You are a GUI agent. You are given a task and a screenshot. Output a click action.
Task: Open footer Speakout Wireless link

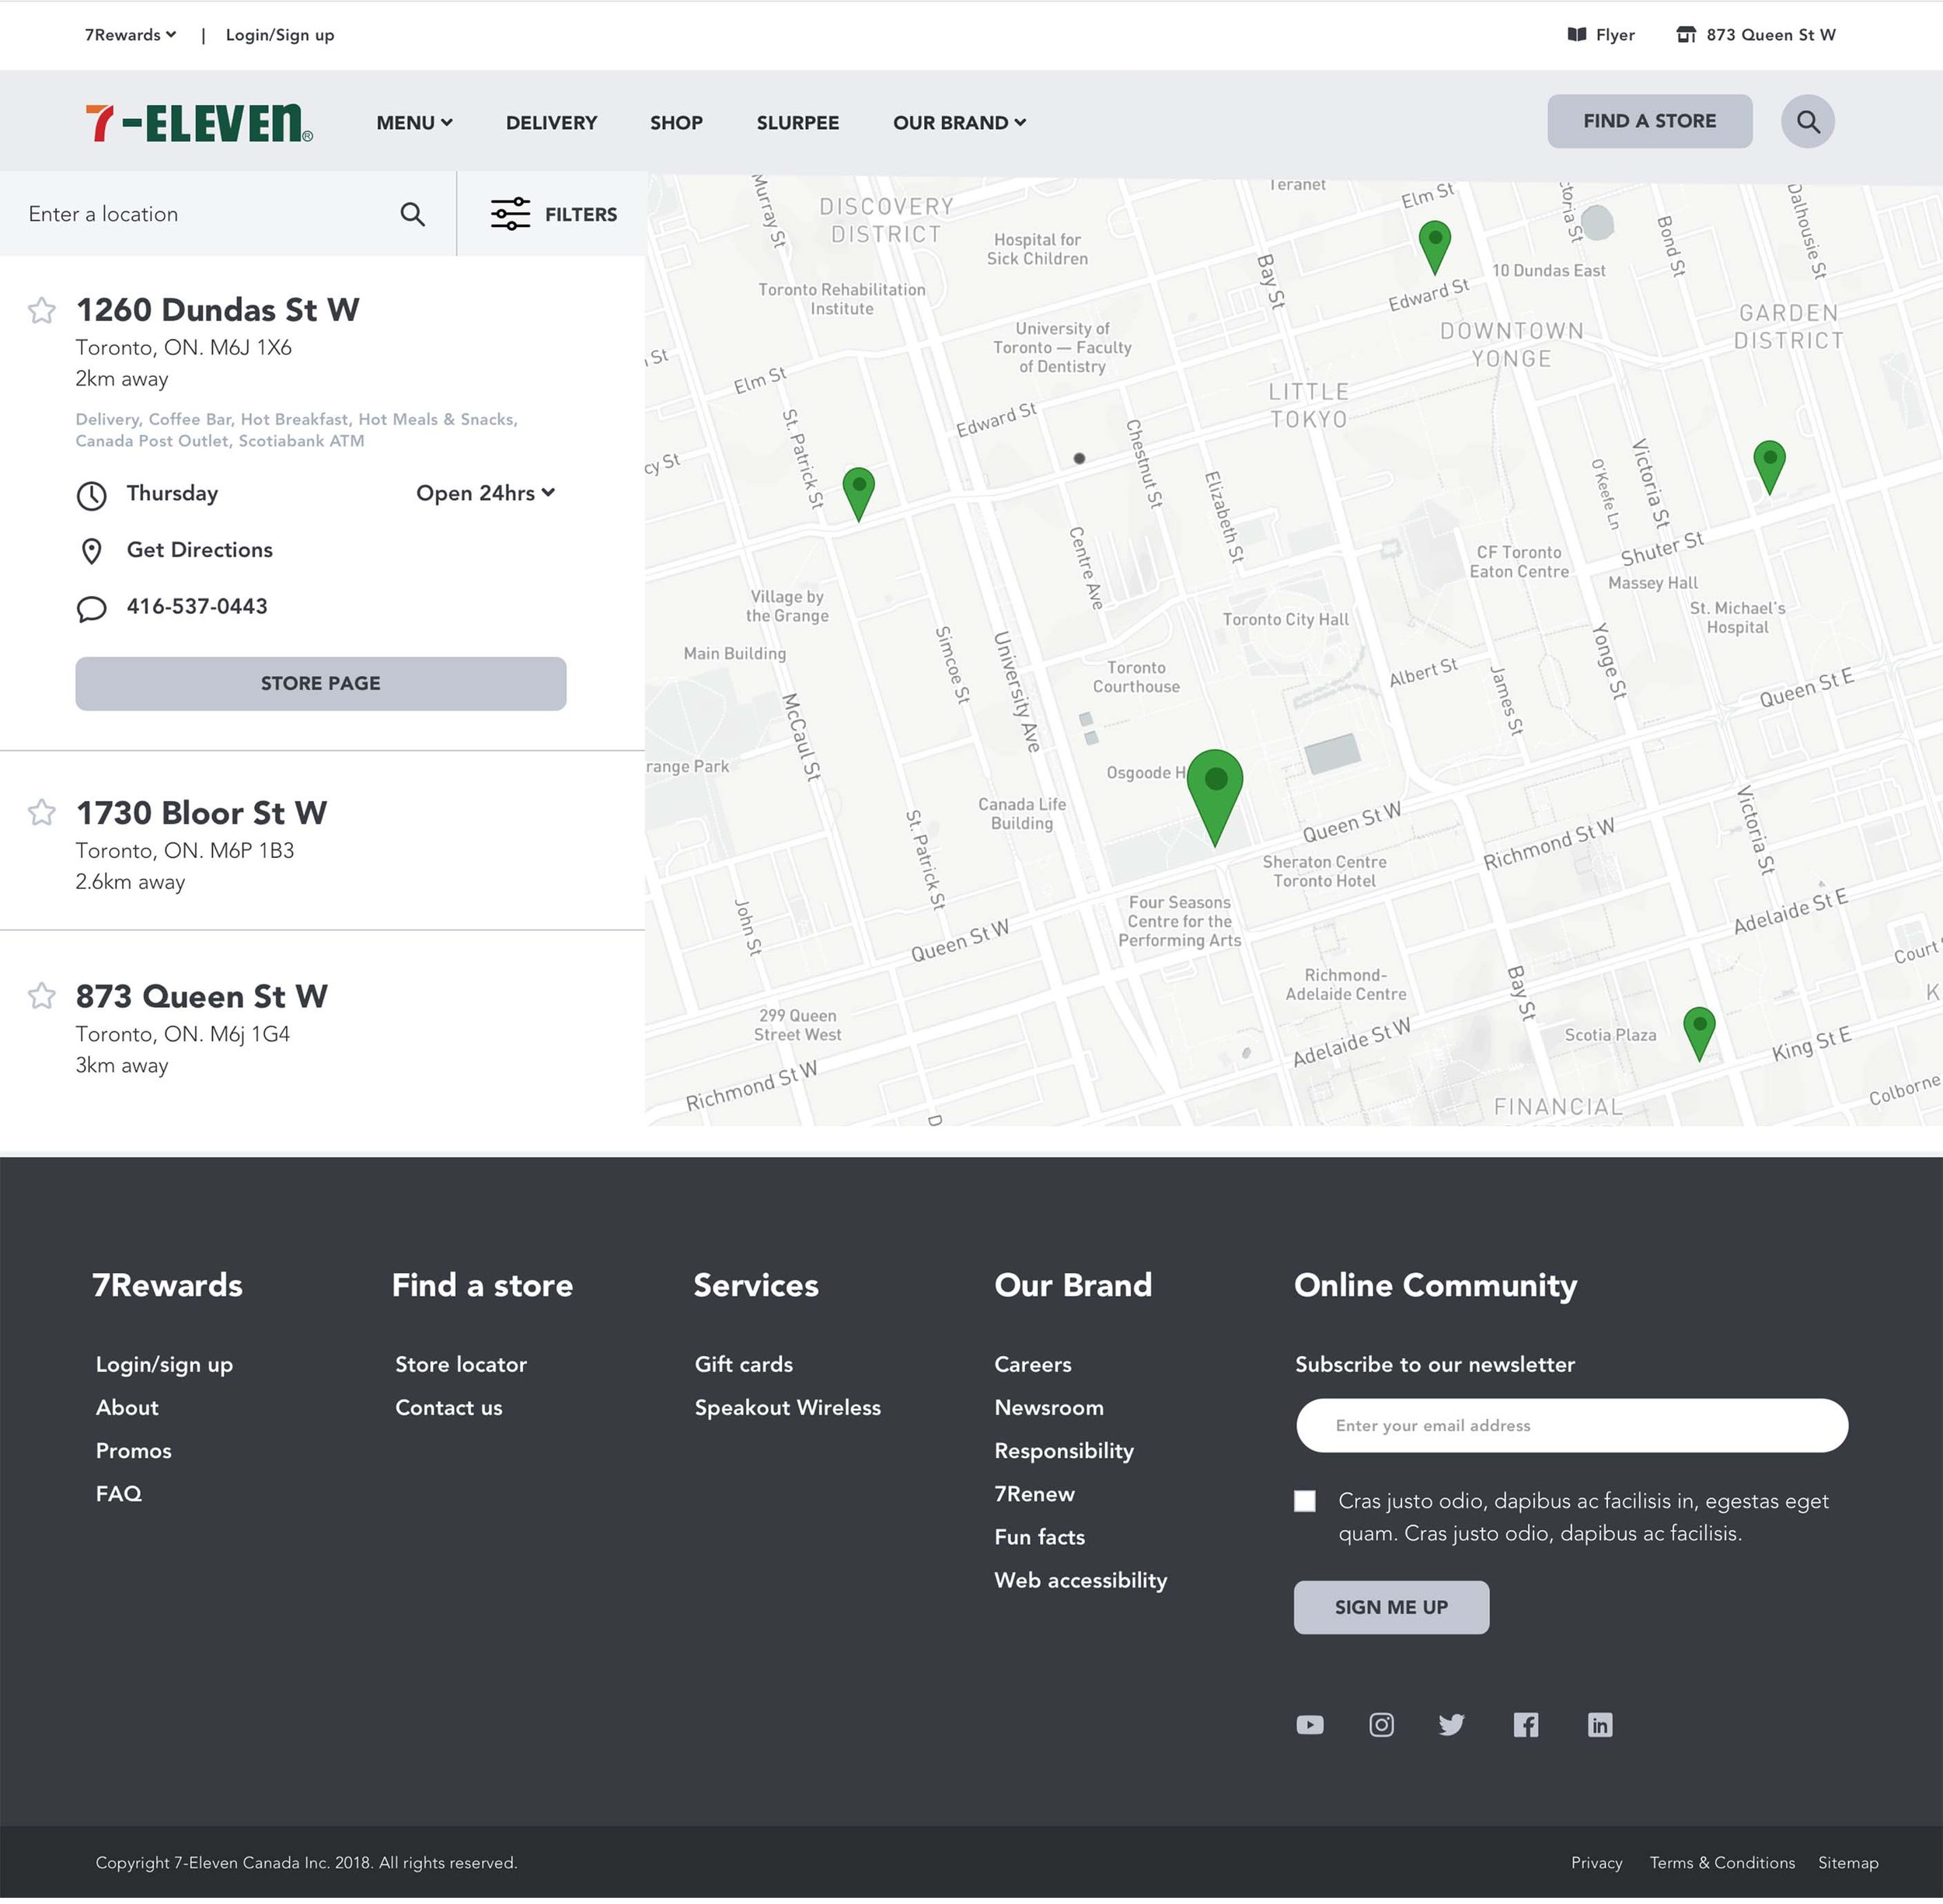pyautogui.click(x=787, y=1407)
